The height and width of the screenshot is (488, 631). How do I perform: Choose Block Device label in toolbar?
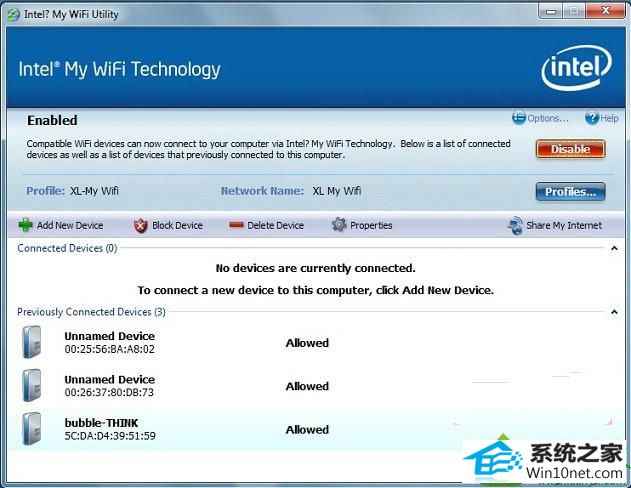[177, 225]
